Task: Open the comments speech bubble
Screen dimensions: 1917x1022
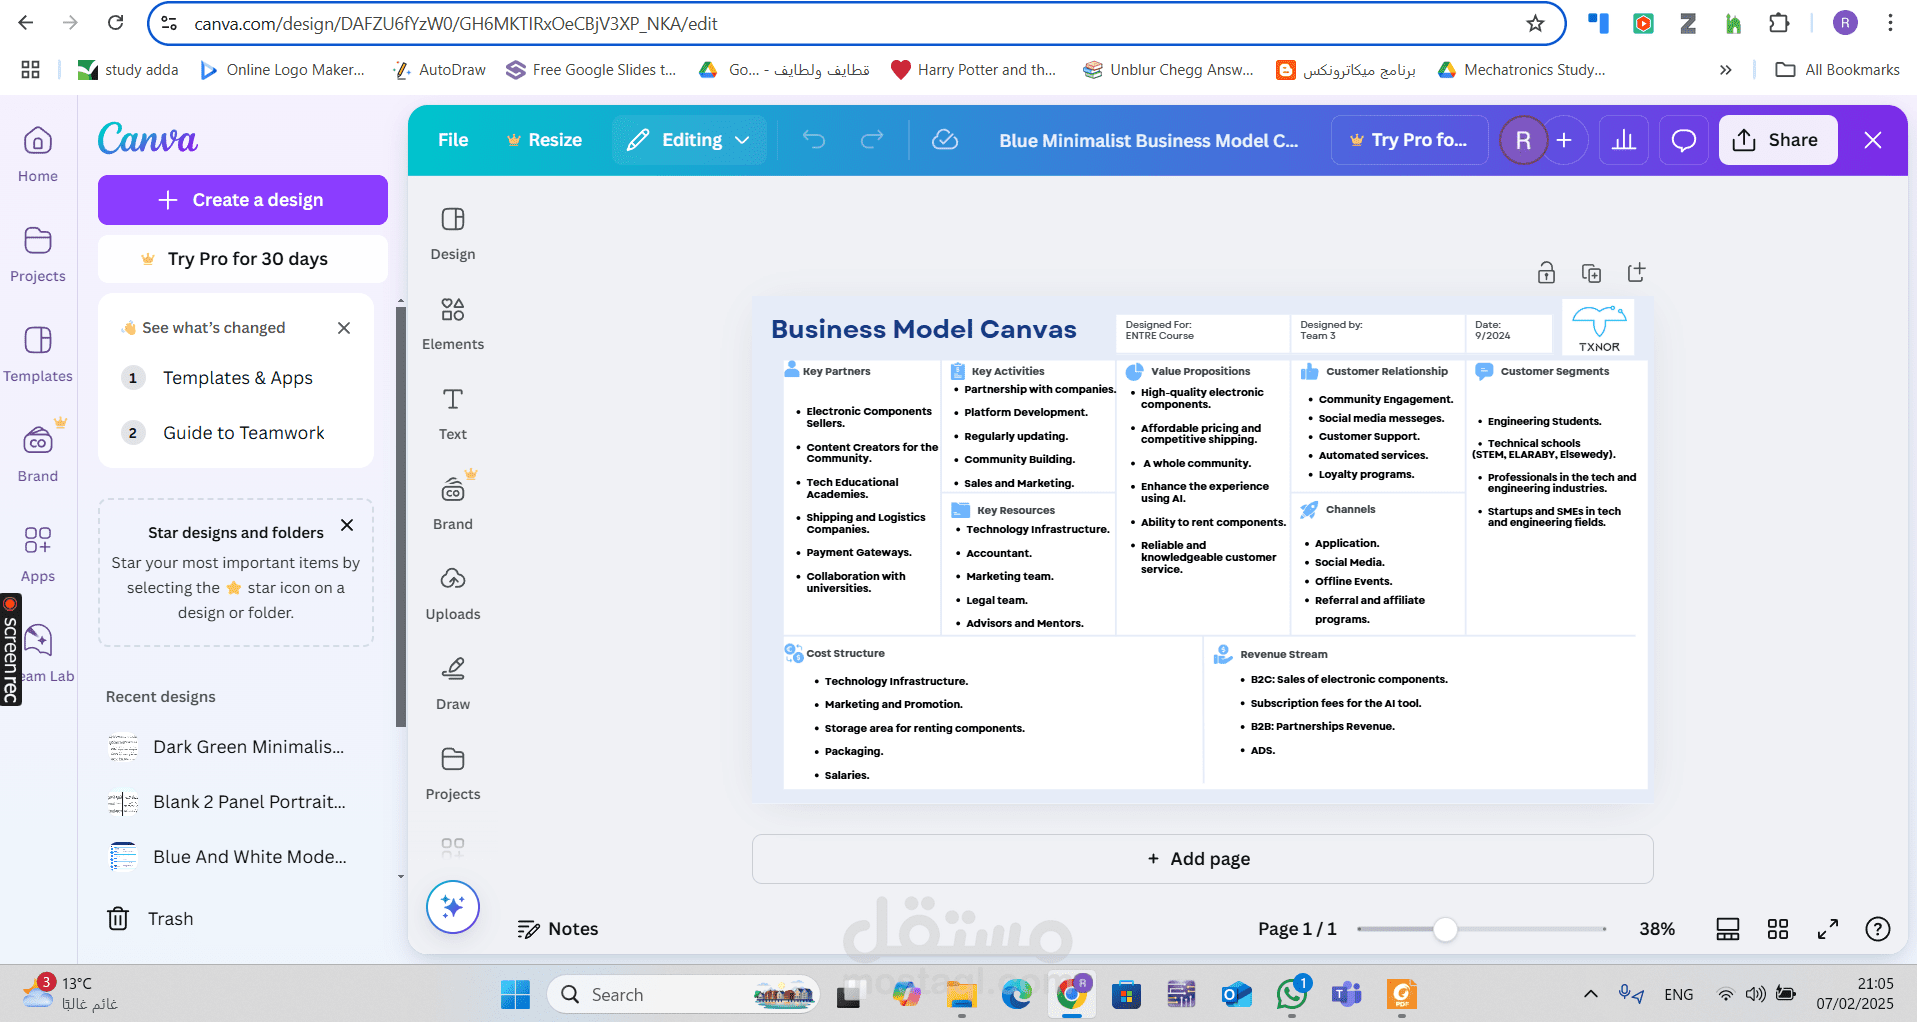Action: point(1684,140)
